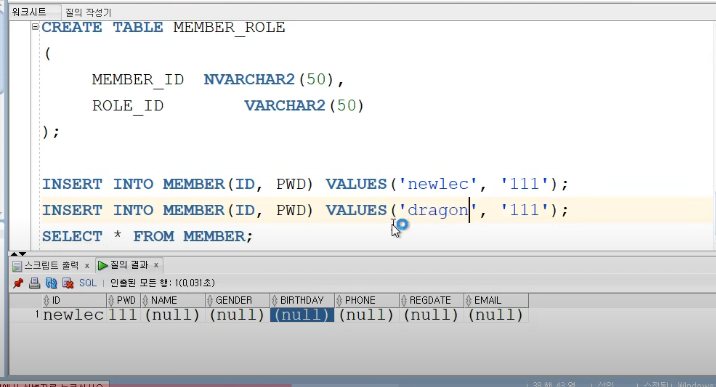
Task: Click VARCHAR2 type on the ROLE_ID line
Action: pos(284,106)
